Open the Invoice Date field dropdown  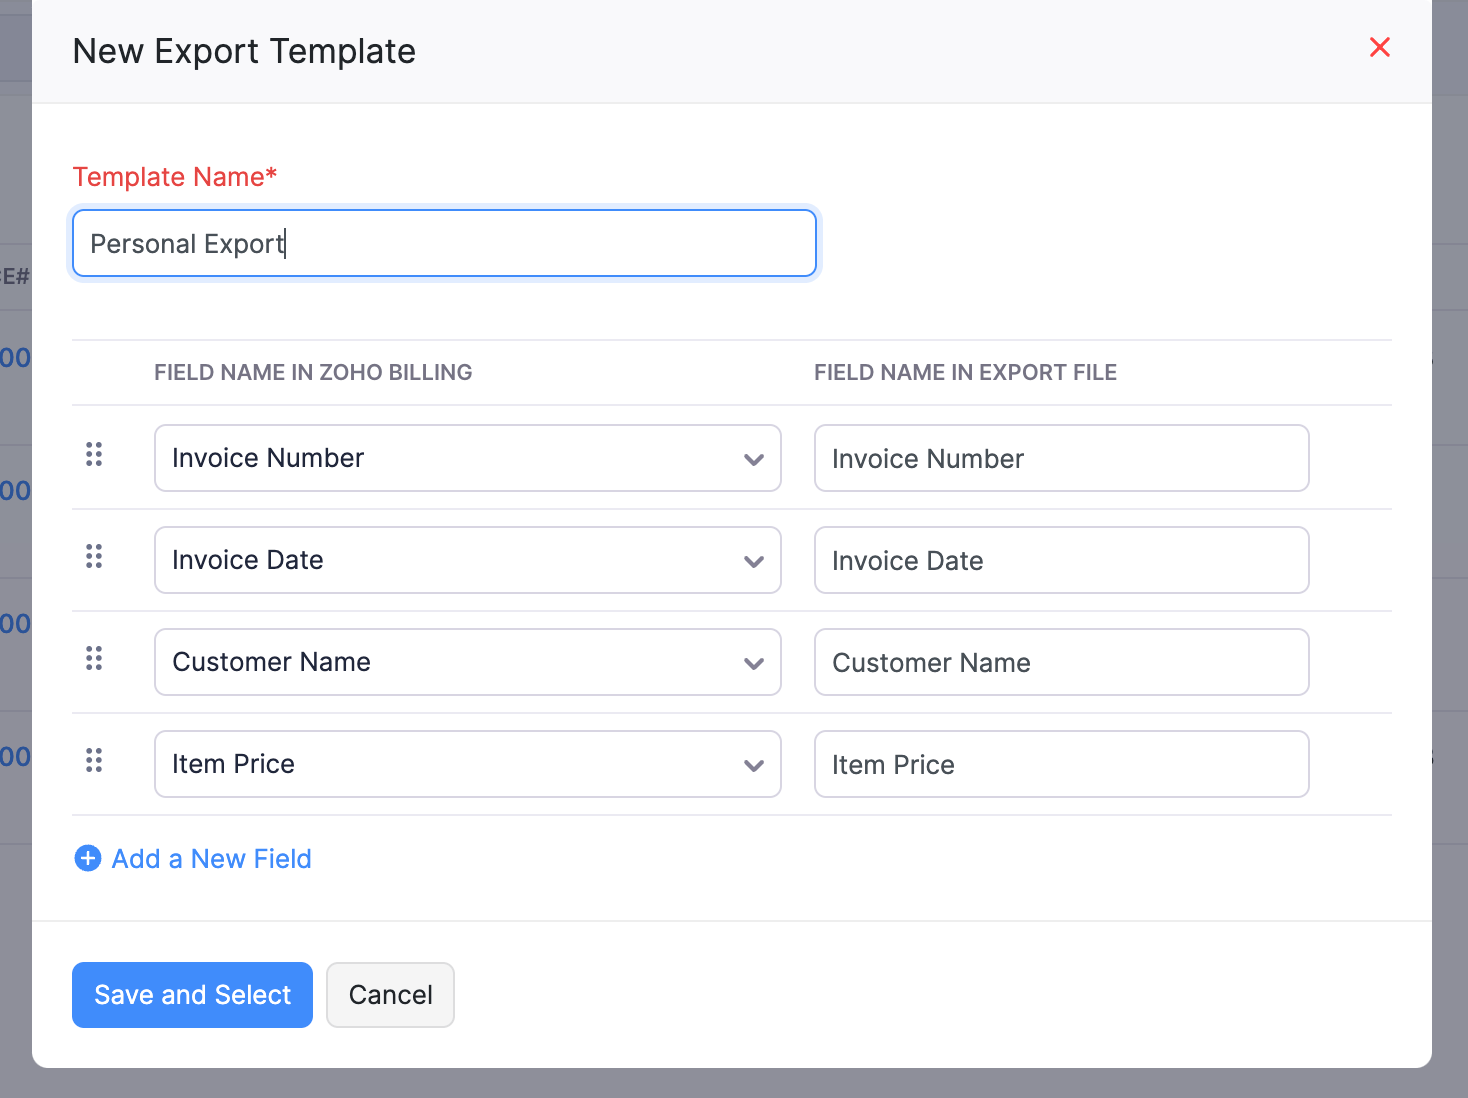pos(467,560)
